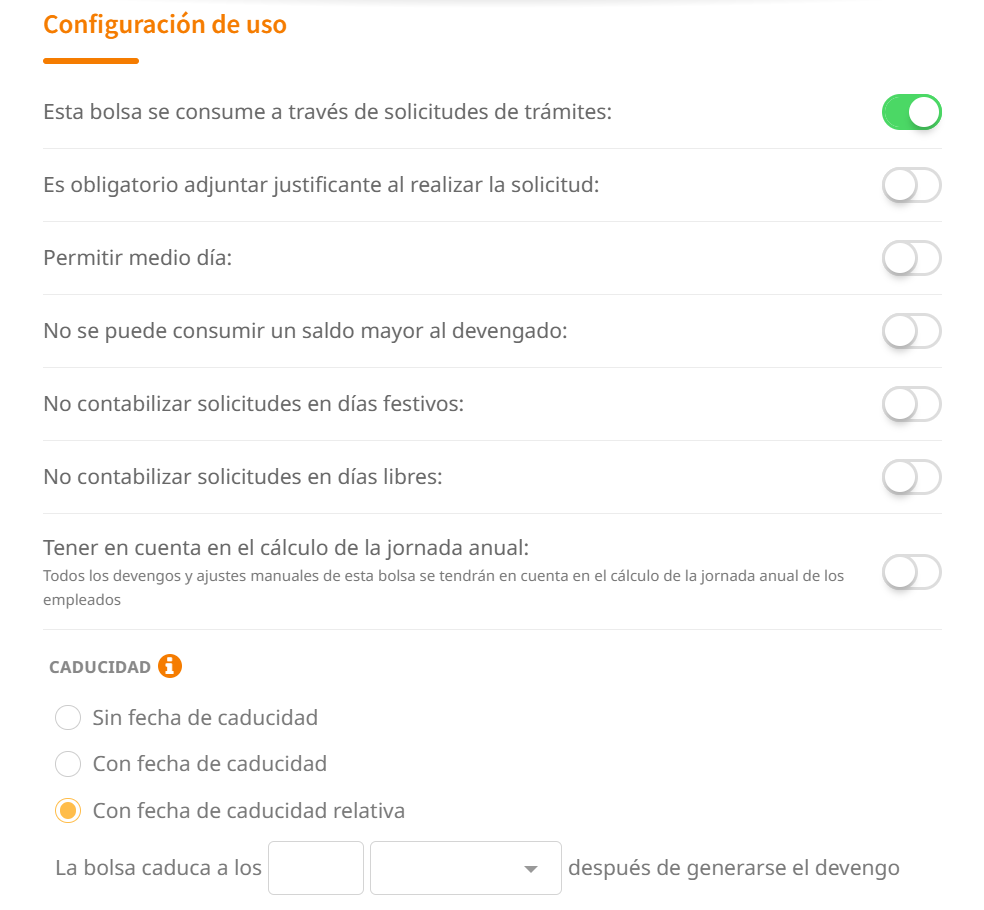Enable obligatorio adjuntar justificante switch
Image resolution: width=984 pixels, height=910 pixels.
click(x=911, y=185)
